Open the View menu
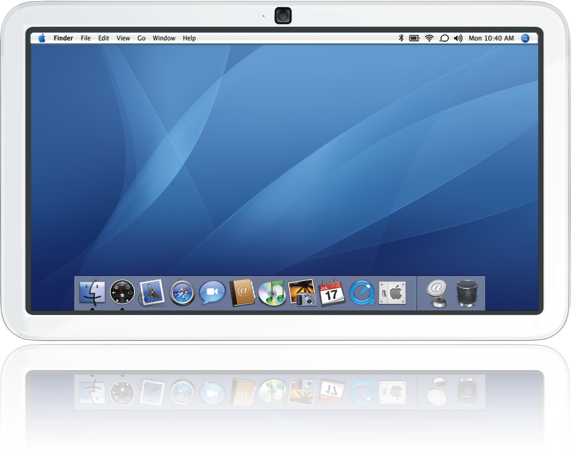 [123, 38]
